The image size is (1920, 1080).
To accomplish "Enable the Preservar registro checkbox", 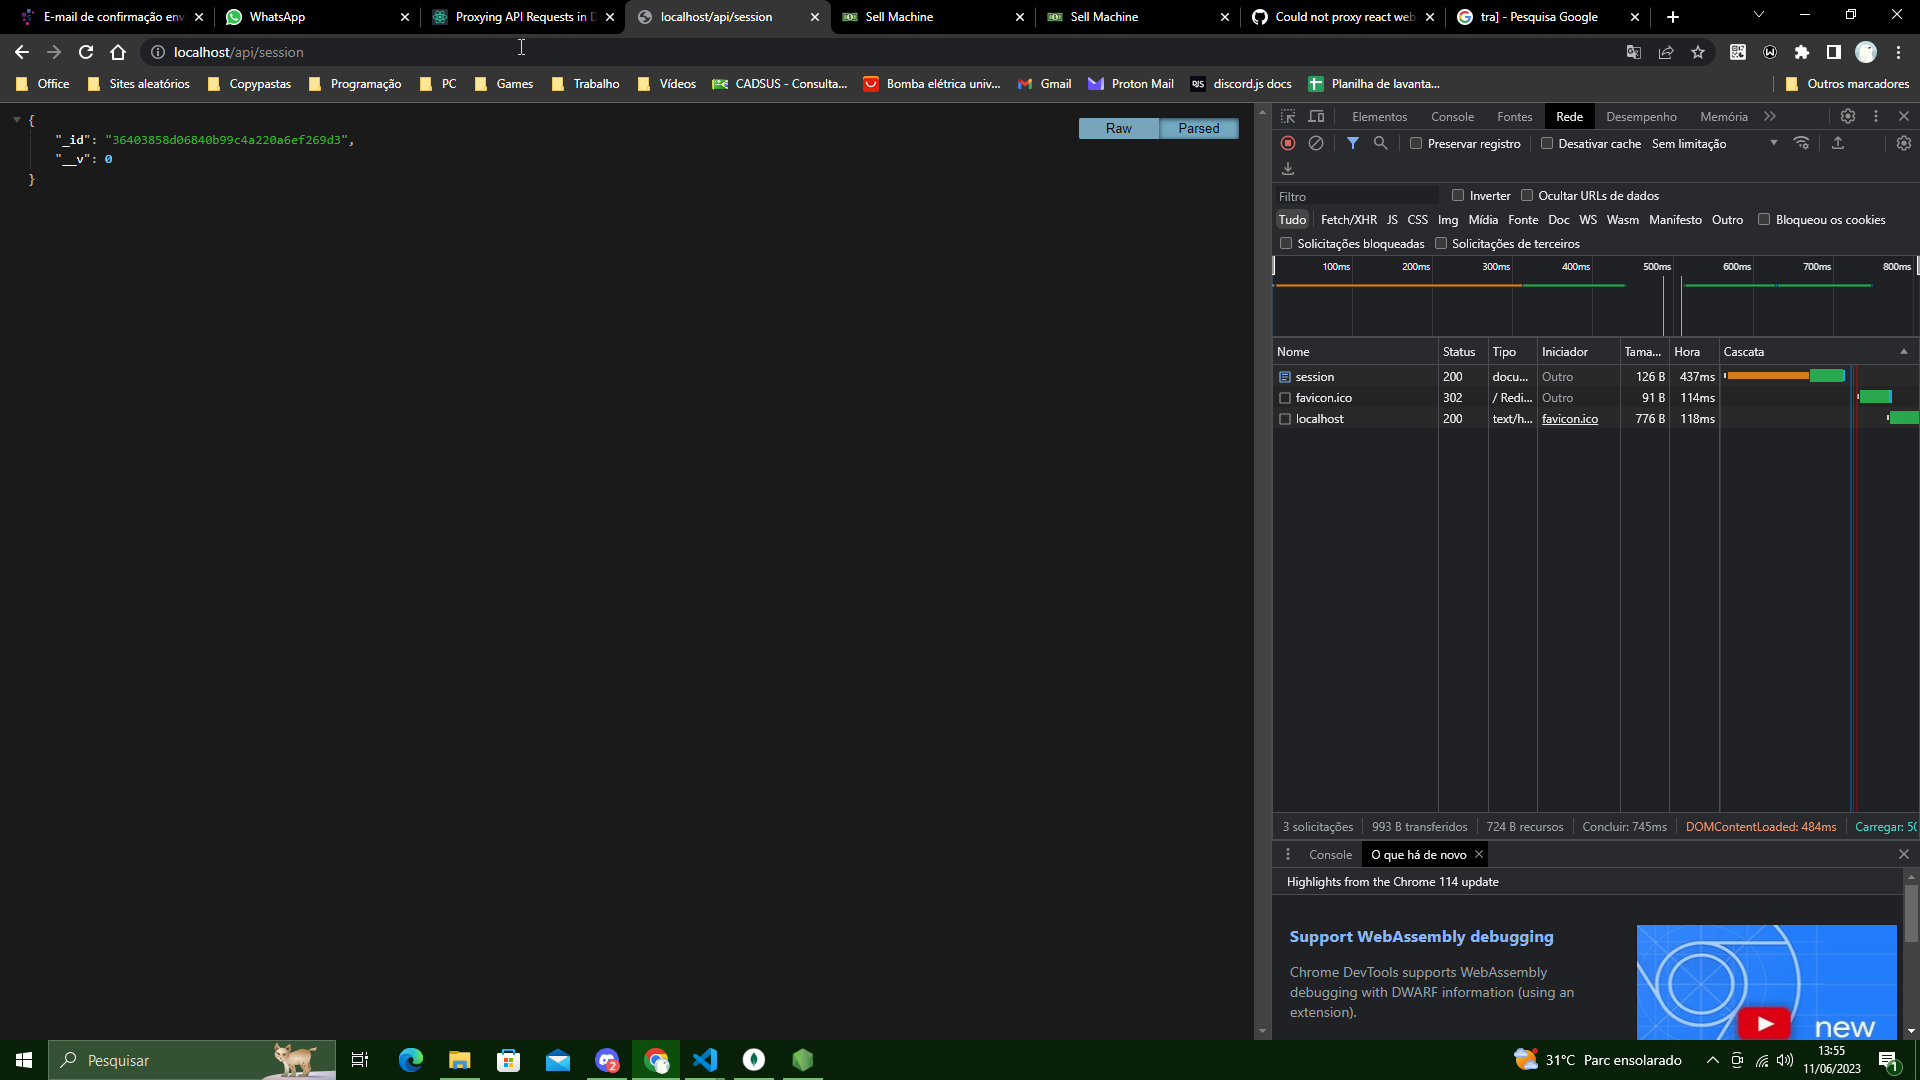I will [x=1416, y=143].
